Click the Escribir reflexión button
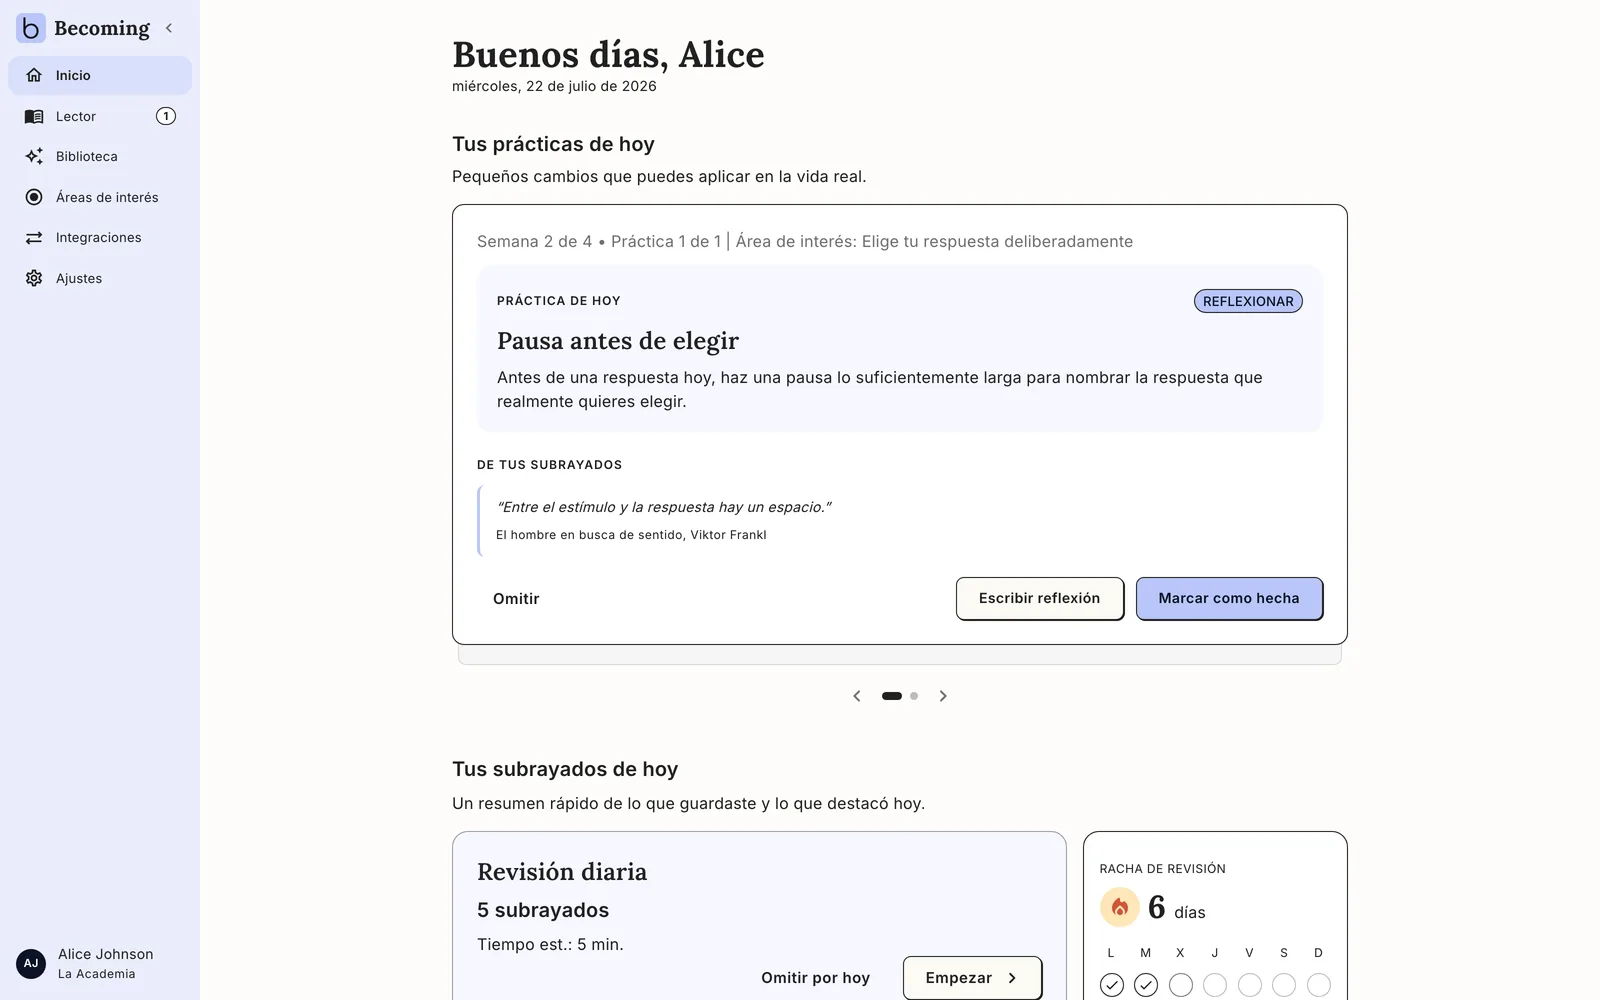 pos(1039,598)
